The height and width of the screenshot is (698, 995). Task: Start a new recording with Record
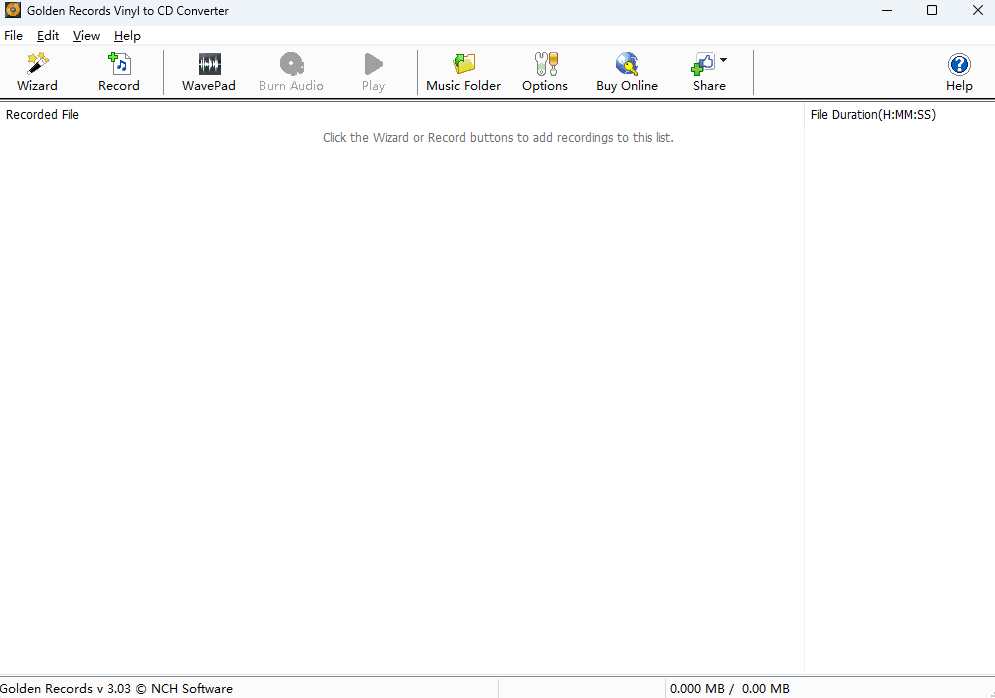pyautogui.click(x=119, y=72)
